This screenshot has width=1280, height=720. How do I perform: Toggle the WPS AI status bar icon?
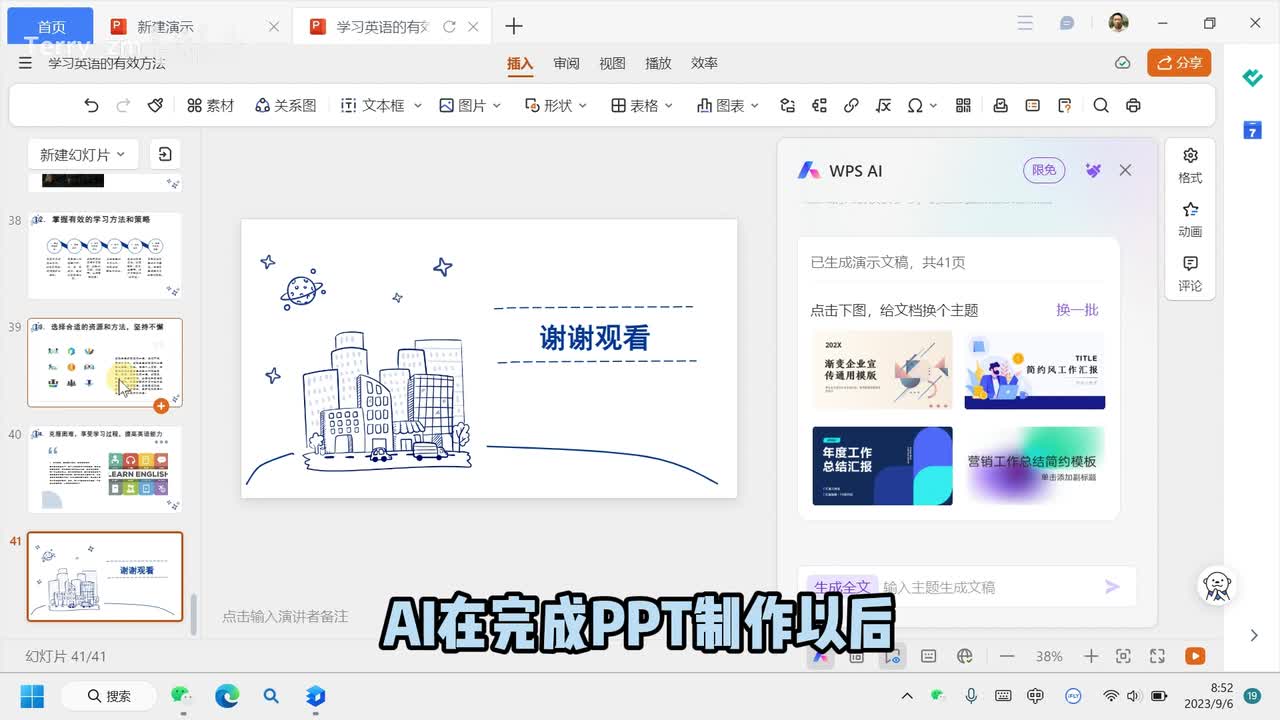[821, 656]
